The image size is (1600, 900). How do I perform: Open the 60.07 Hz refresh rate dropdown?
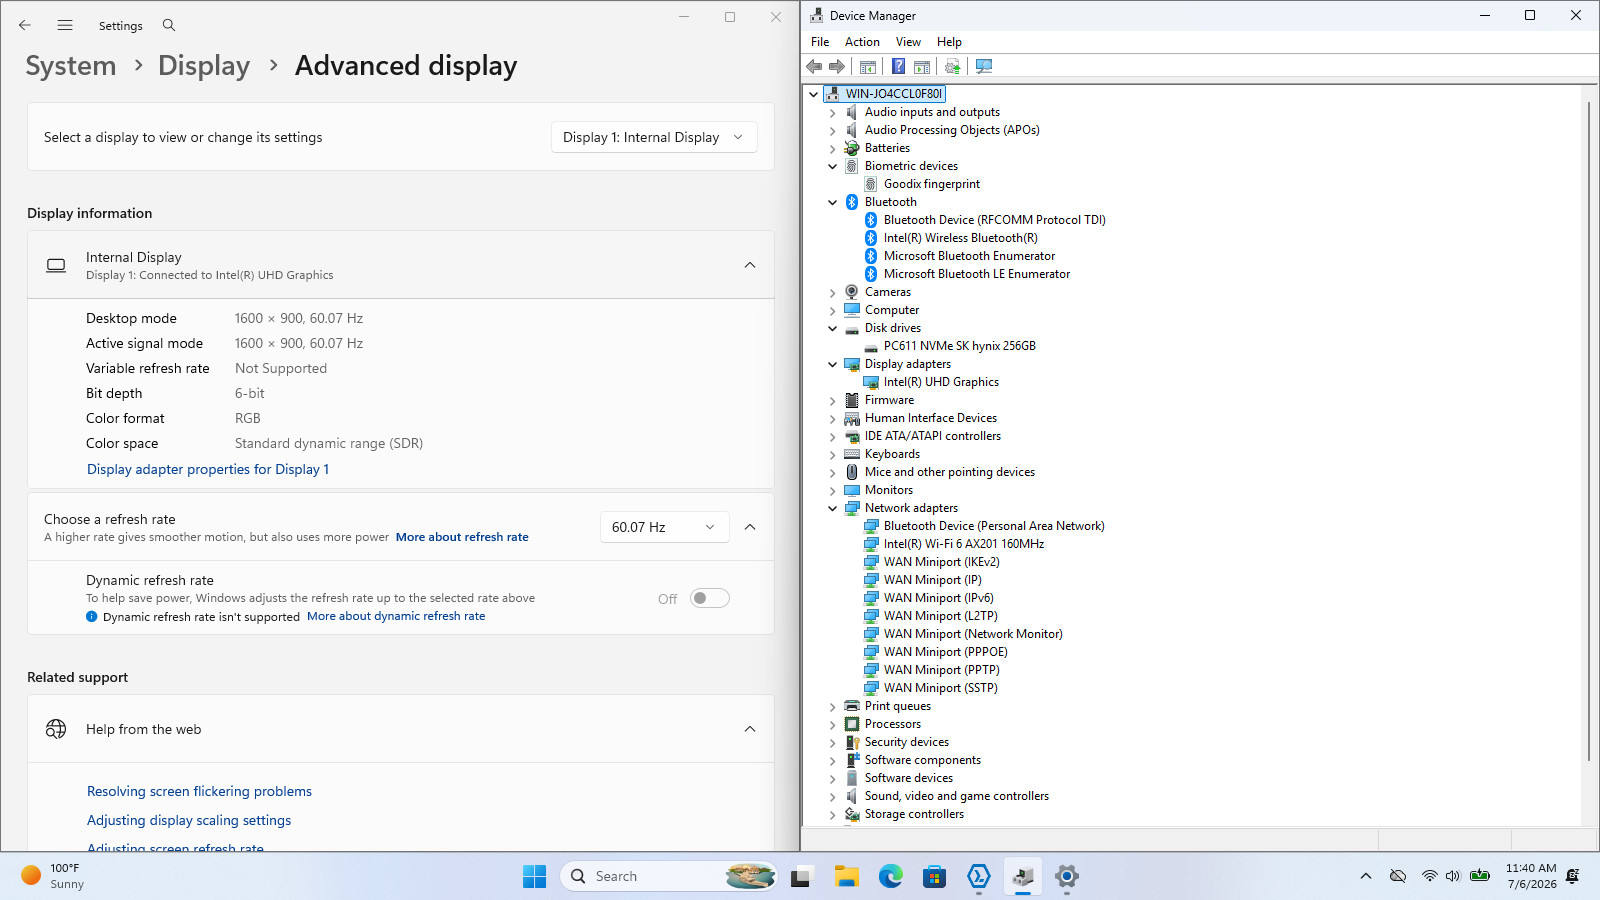(x=664, y=527)
